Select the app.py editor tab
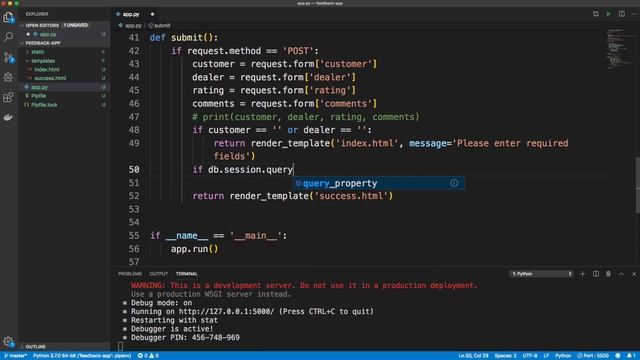Viewport: 640px width, 360px height. tap(131, 14)
